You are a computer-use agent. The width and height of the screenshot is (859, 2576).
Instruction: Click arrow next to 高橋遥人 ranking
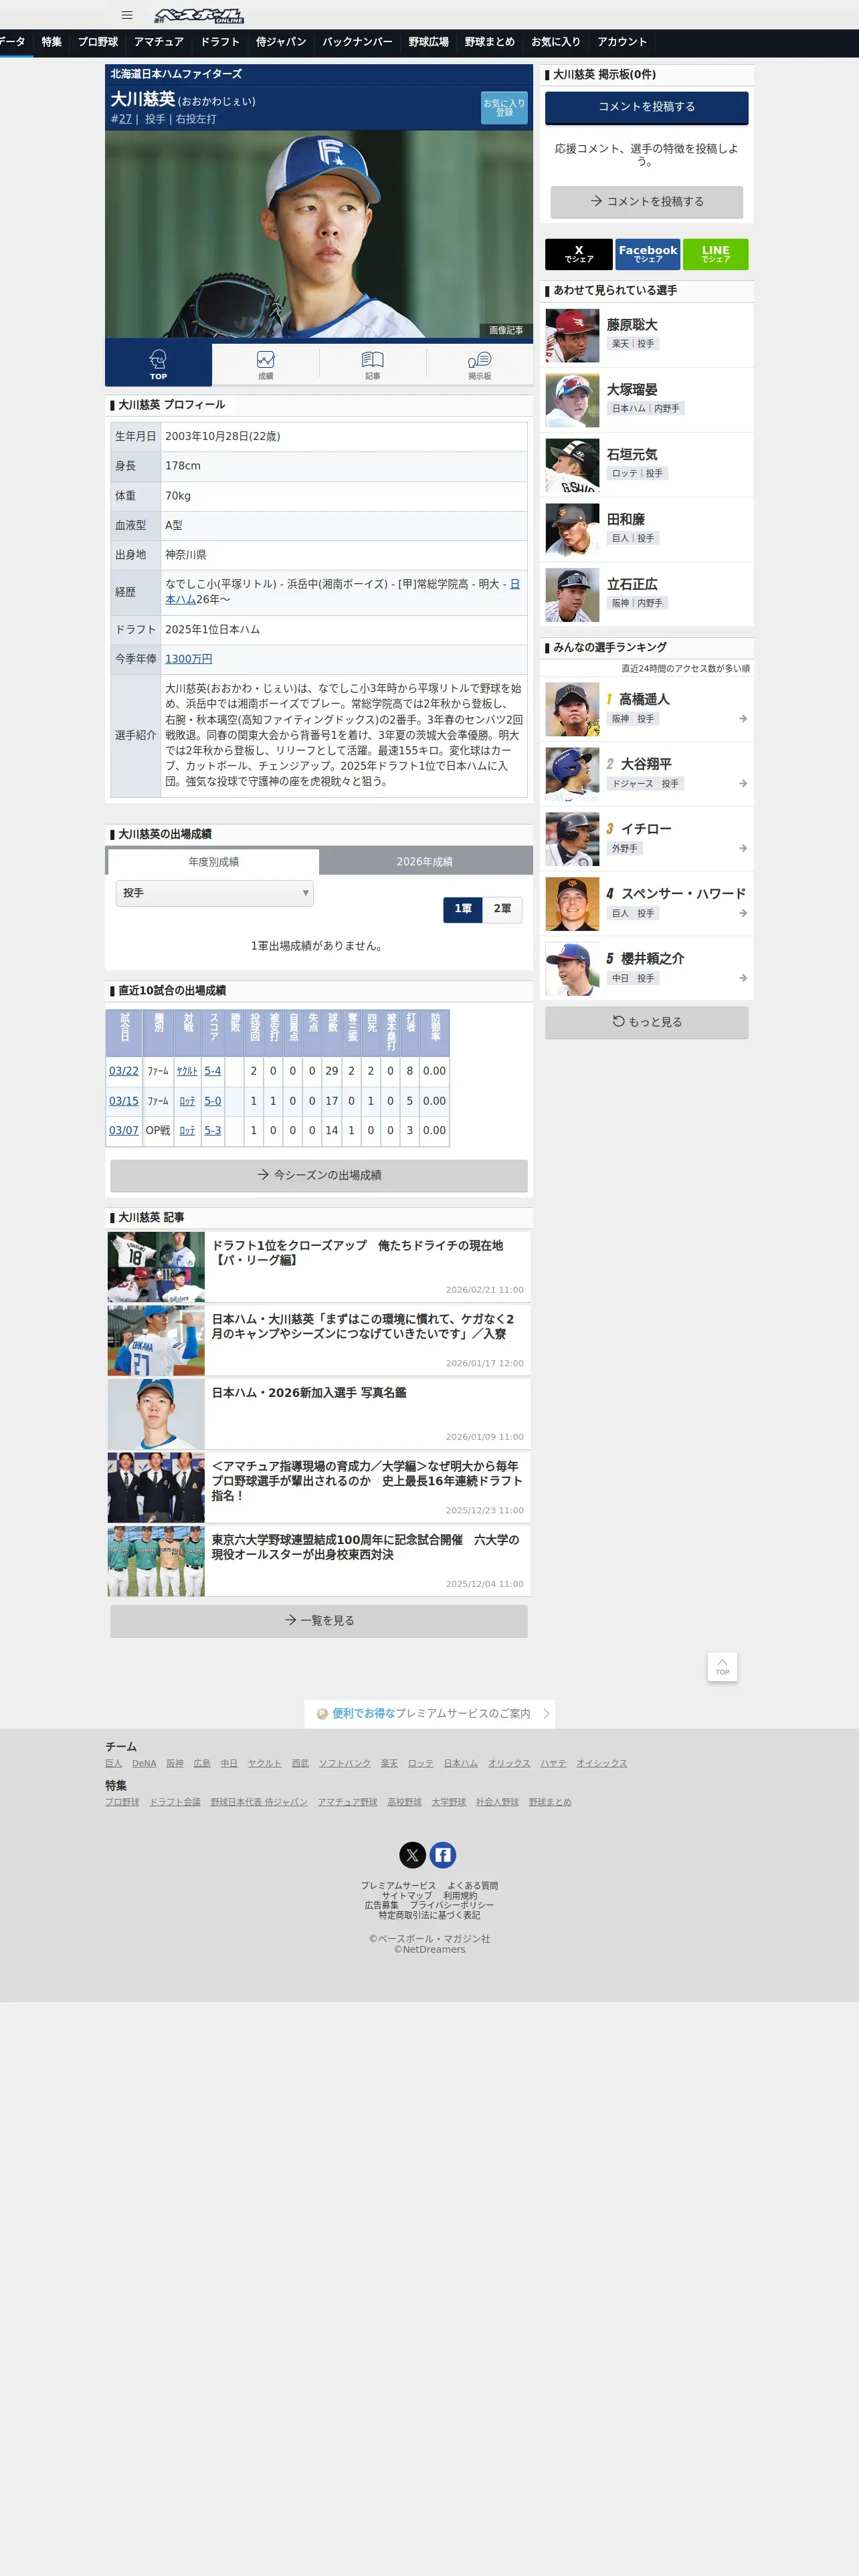point(743,719)
